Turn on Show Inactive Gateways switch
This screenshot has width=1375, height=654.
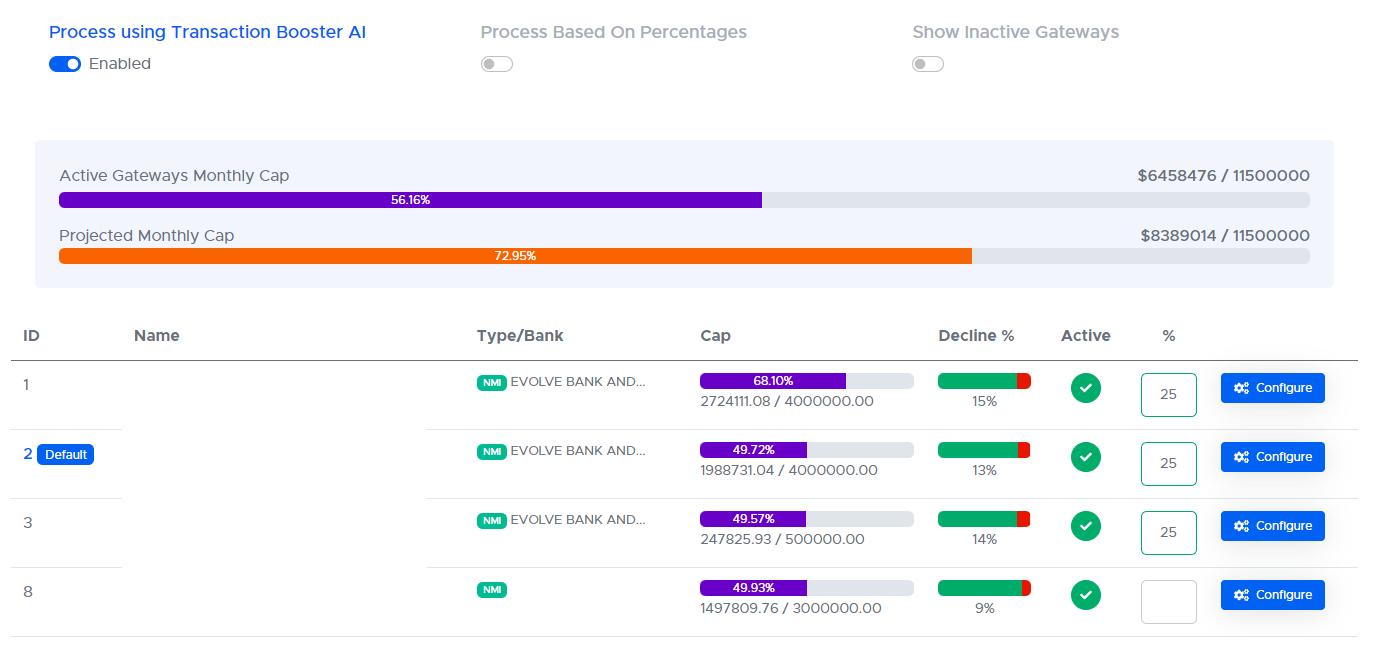tap(928, 64)
